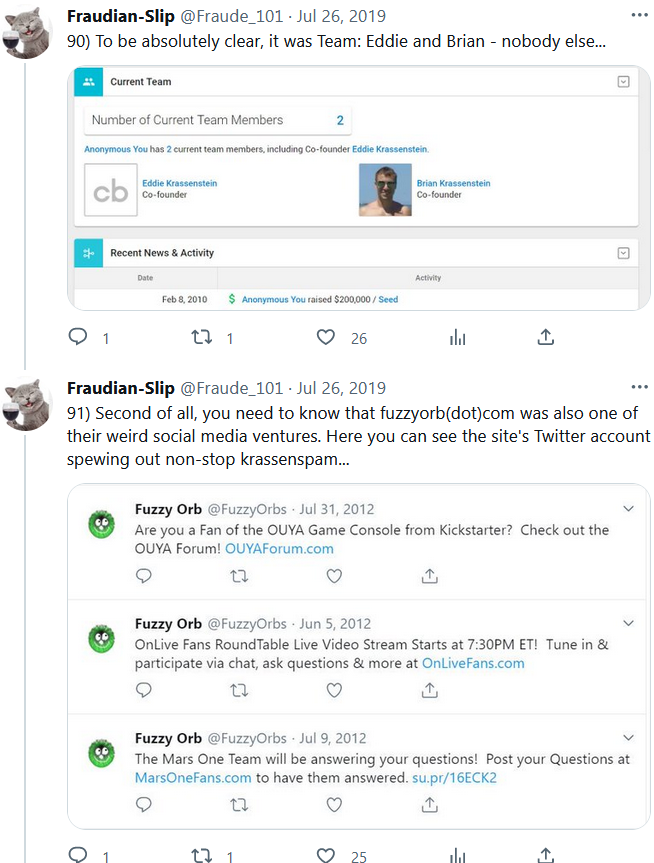Image resolution: width=654 pixels, height=863 pixels.
Task: Open more options for tweet 91
Action: pyautogui.click(x=640, y=387)
